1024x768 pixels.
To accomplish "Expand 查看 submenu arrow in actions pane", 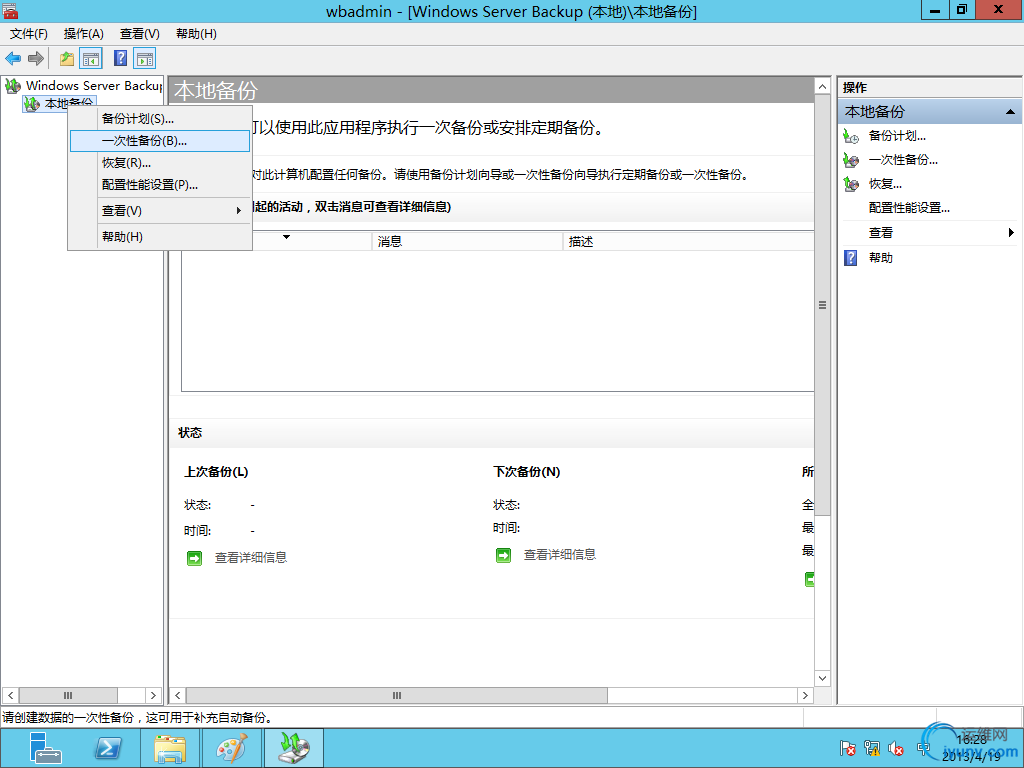I will tap(1011, 232).
